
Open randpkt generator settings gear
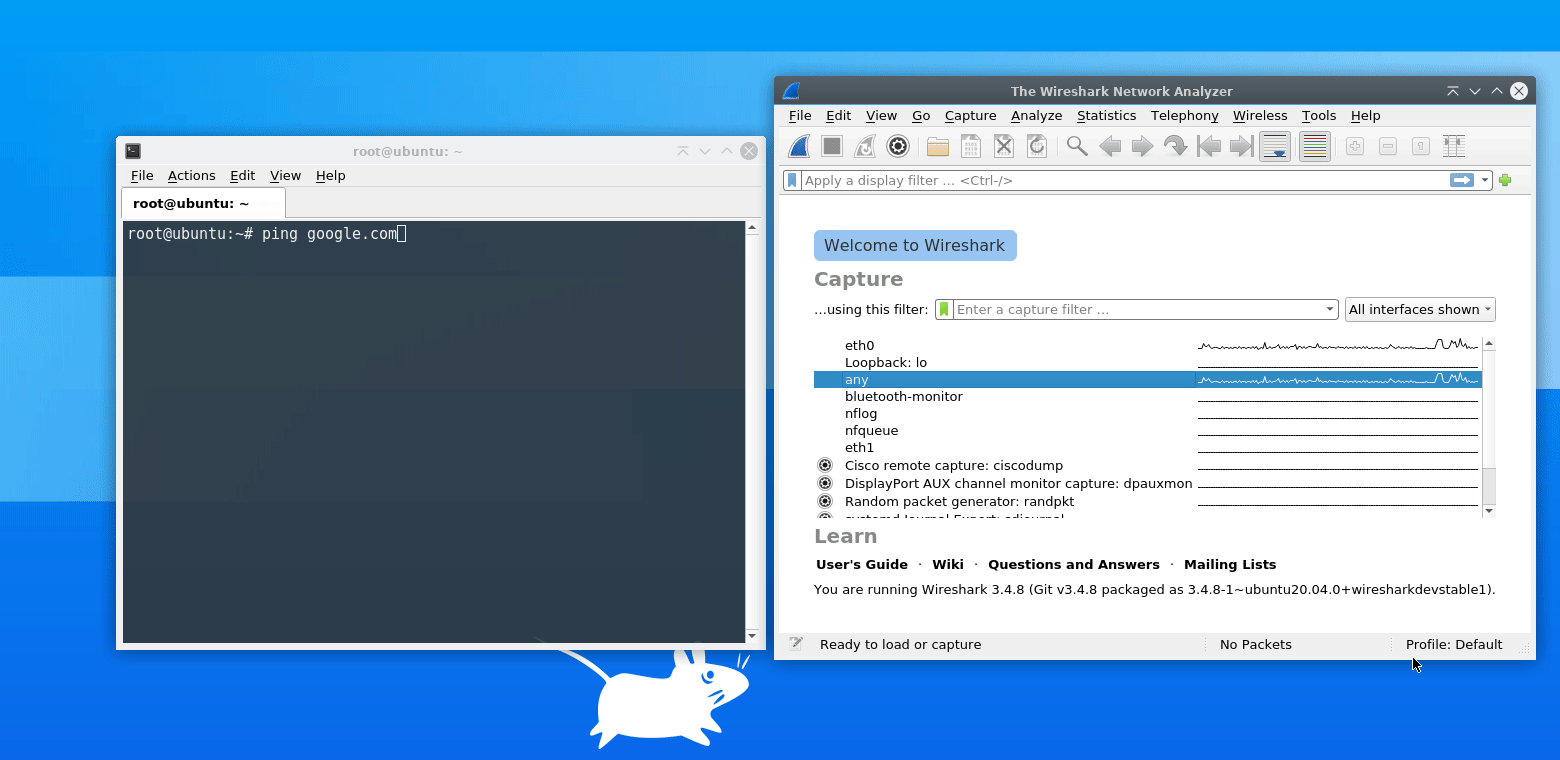825,501
